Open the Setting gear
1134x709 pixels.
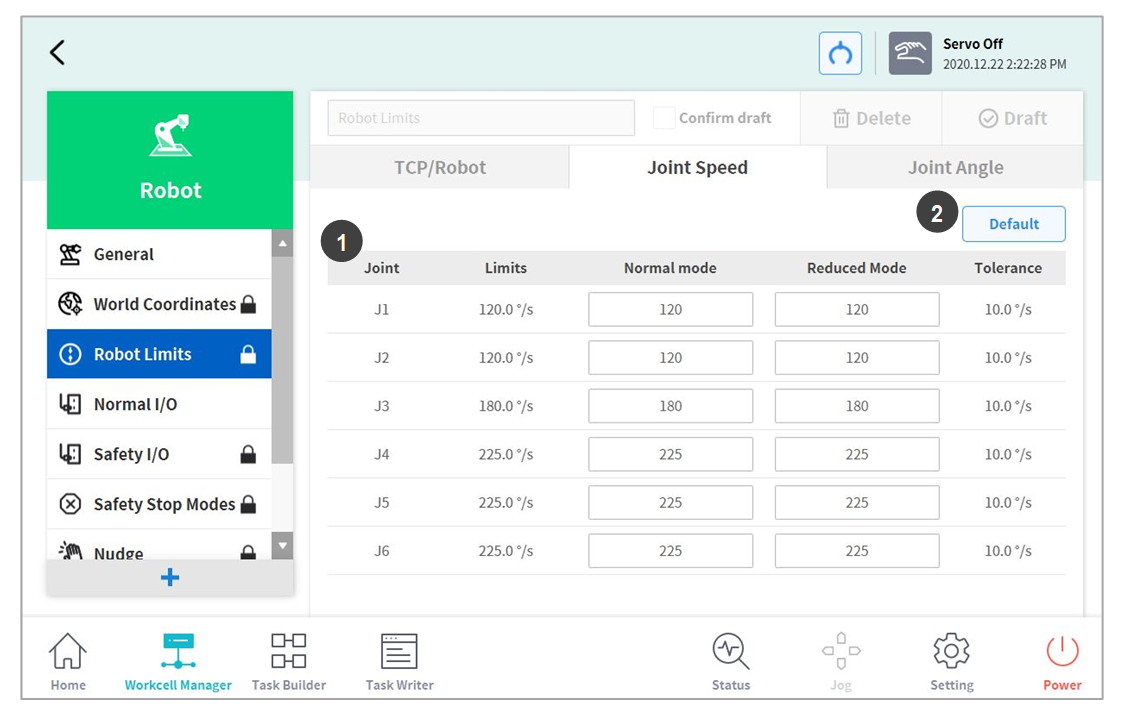(x=951, y=662)
